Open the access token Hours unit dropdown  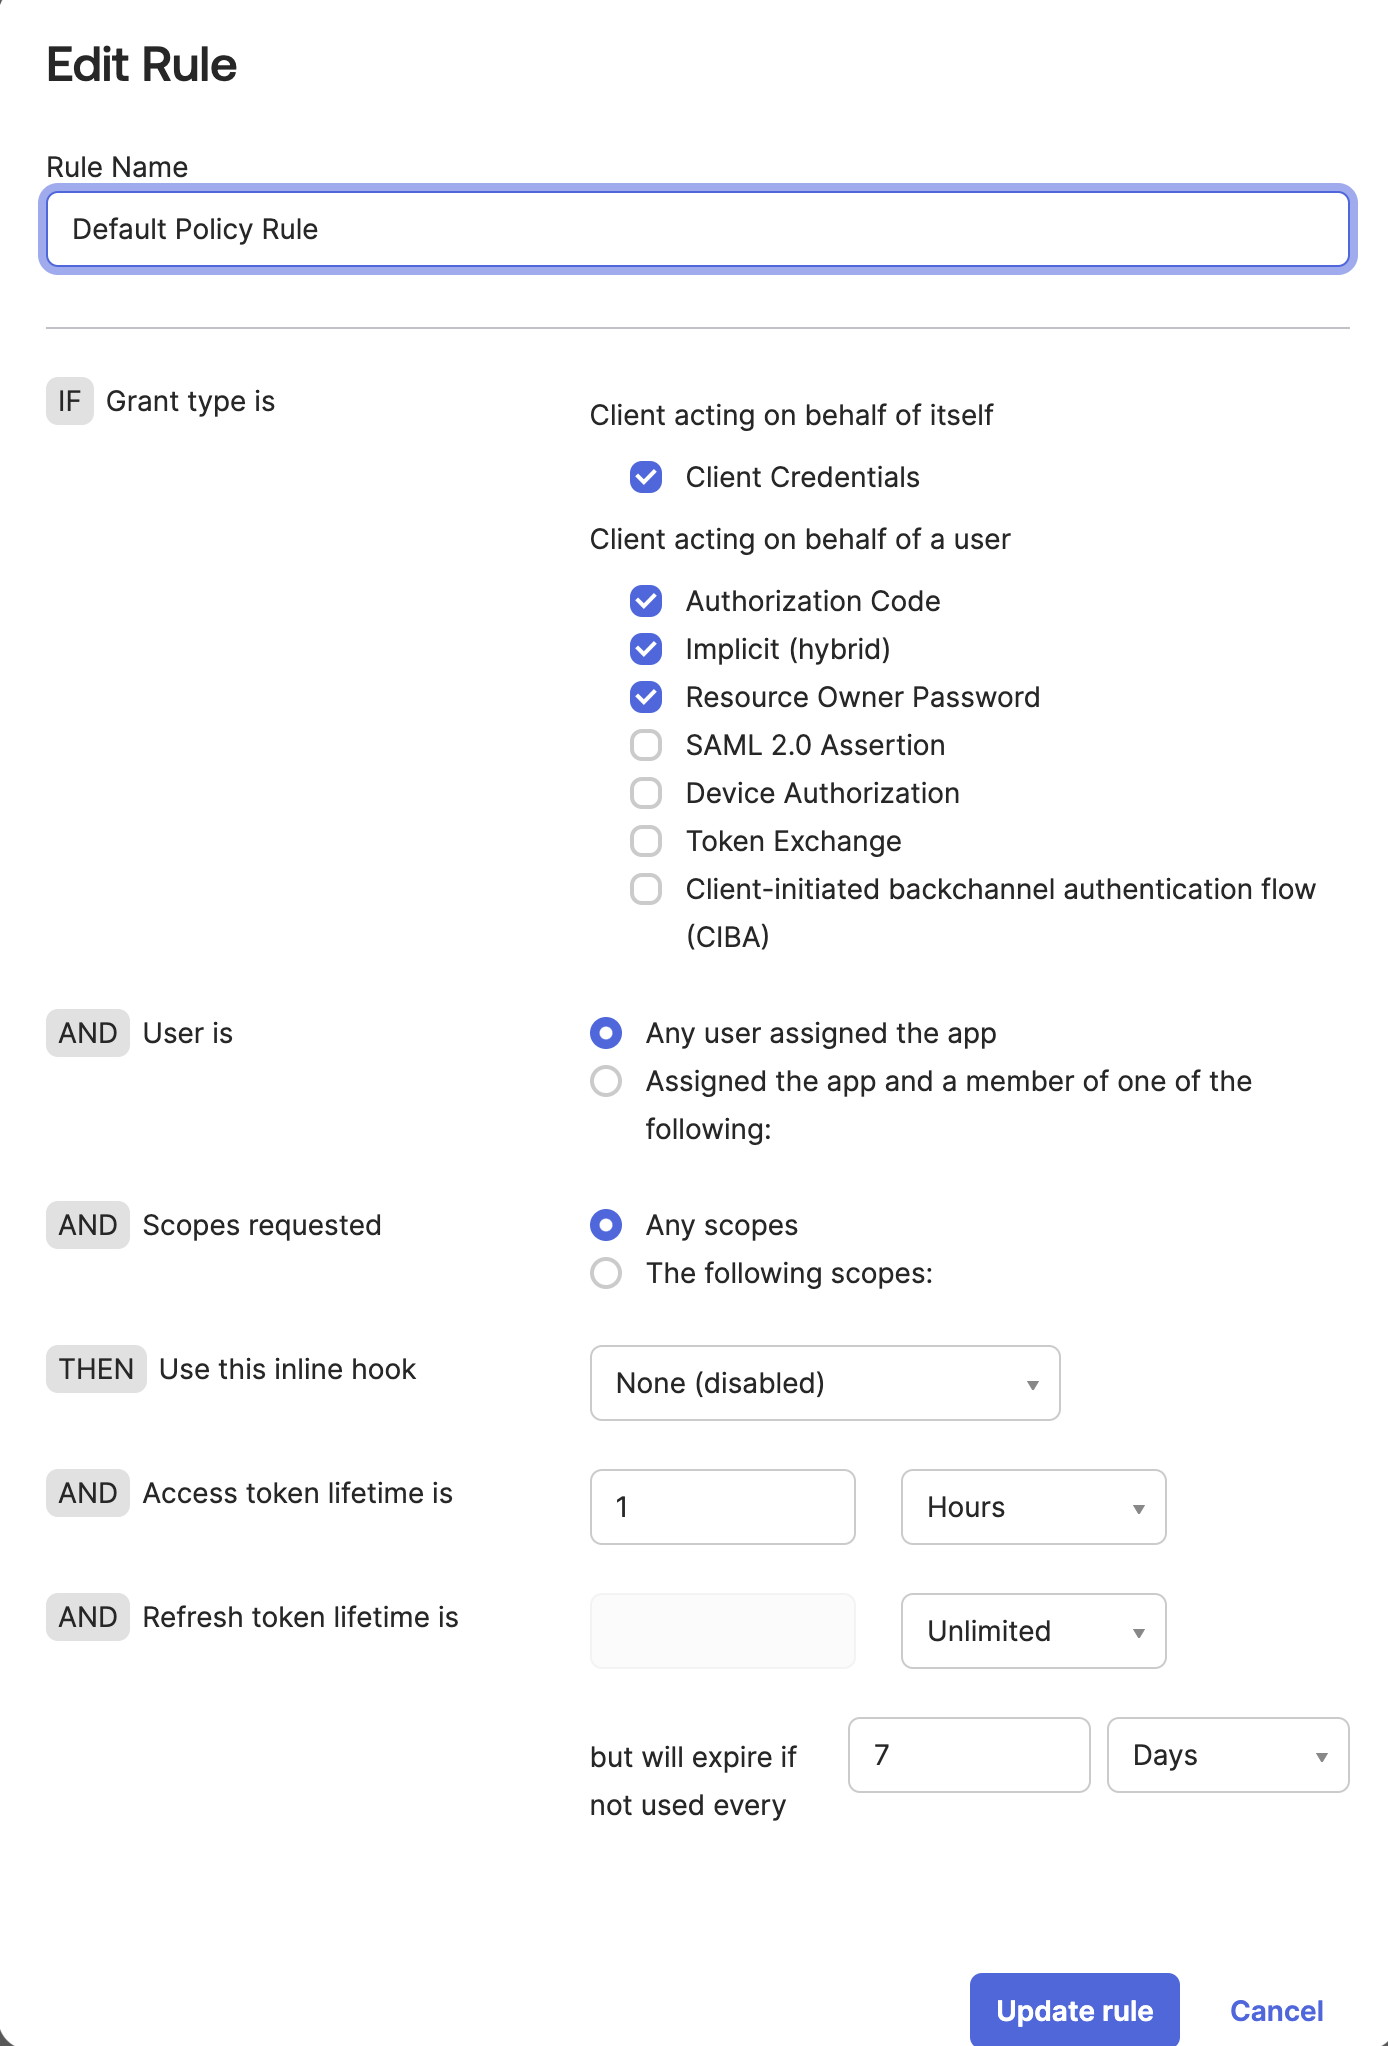click(x=1033, y=1507)
